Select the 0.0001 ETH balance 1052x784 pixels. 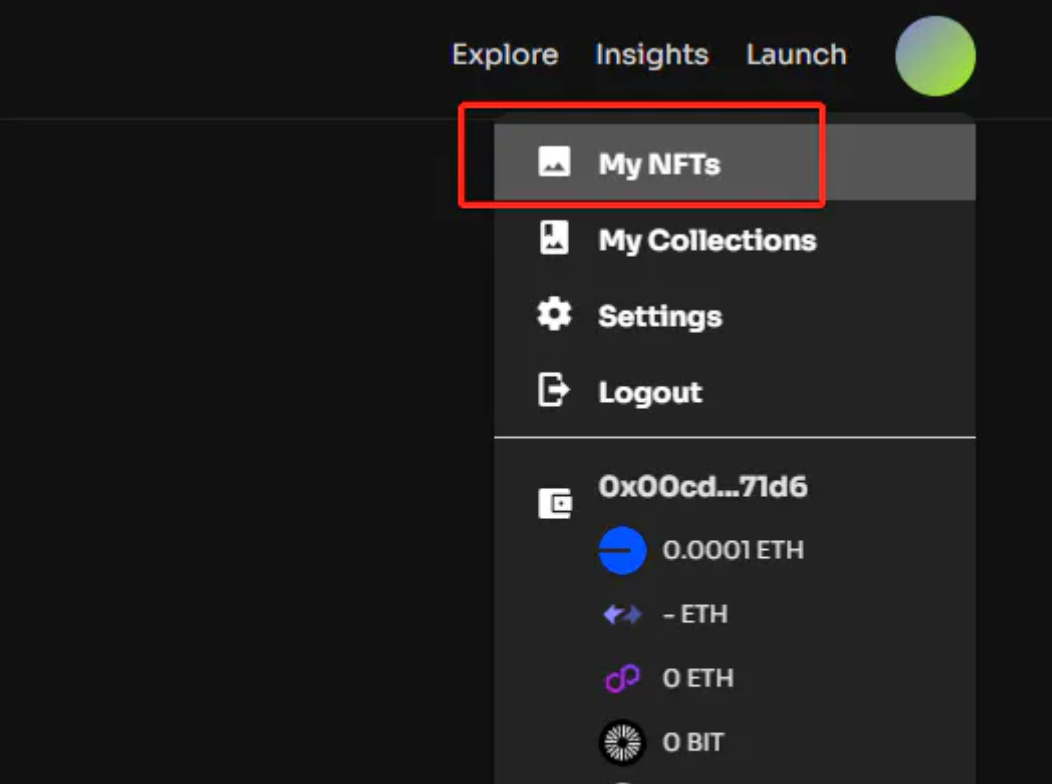(733, 551)
